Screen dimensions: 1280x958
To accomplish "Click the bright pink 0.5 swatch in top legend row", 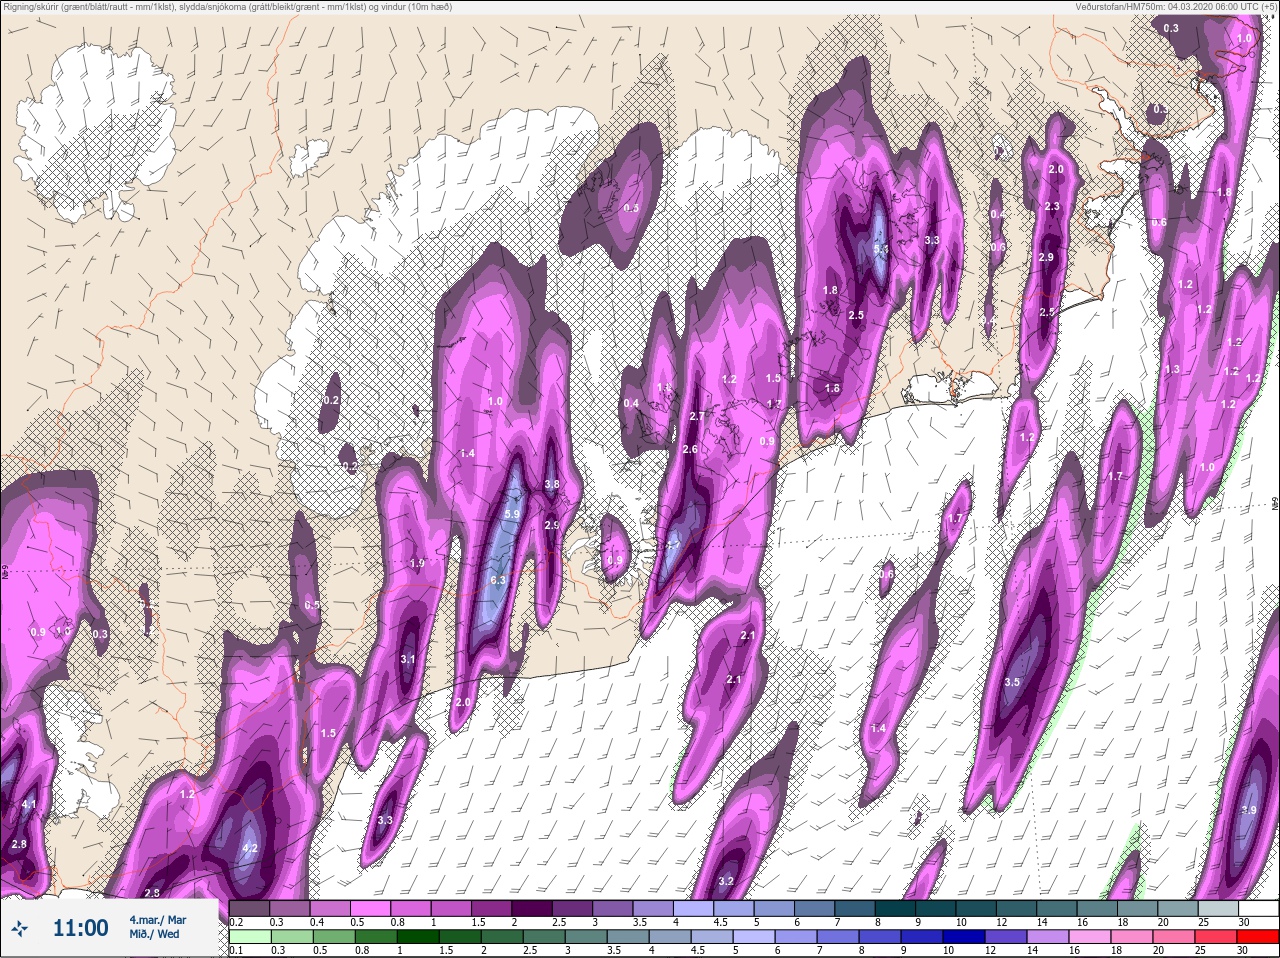I will coord(370,909).
